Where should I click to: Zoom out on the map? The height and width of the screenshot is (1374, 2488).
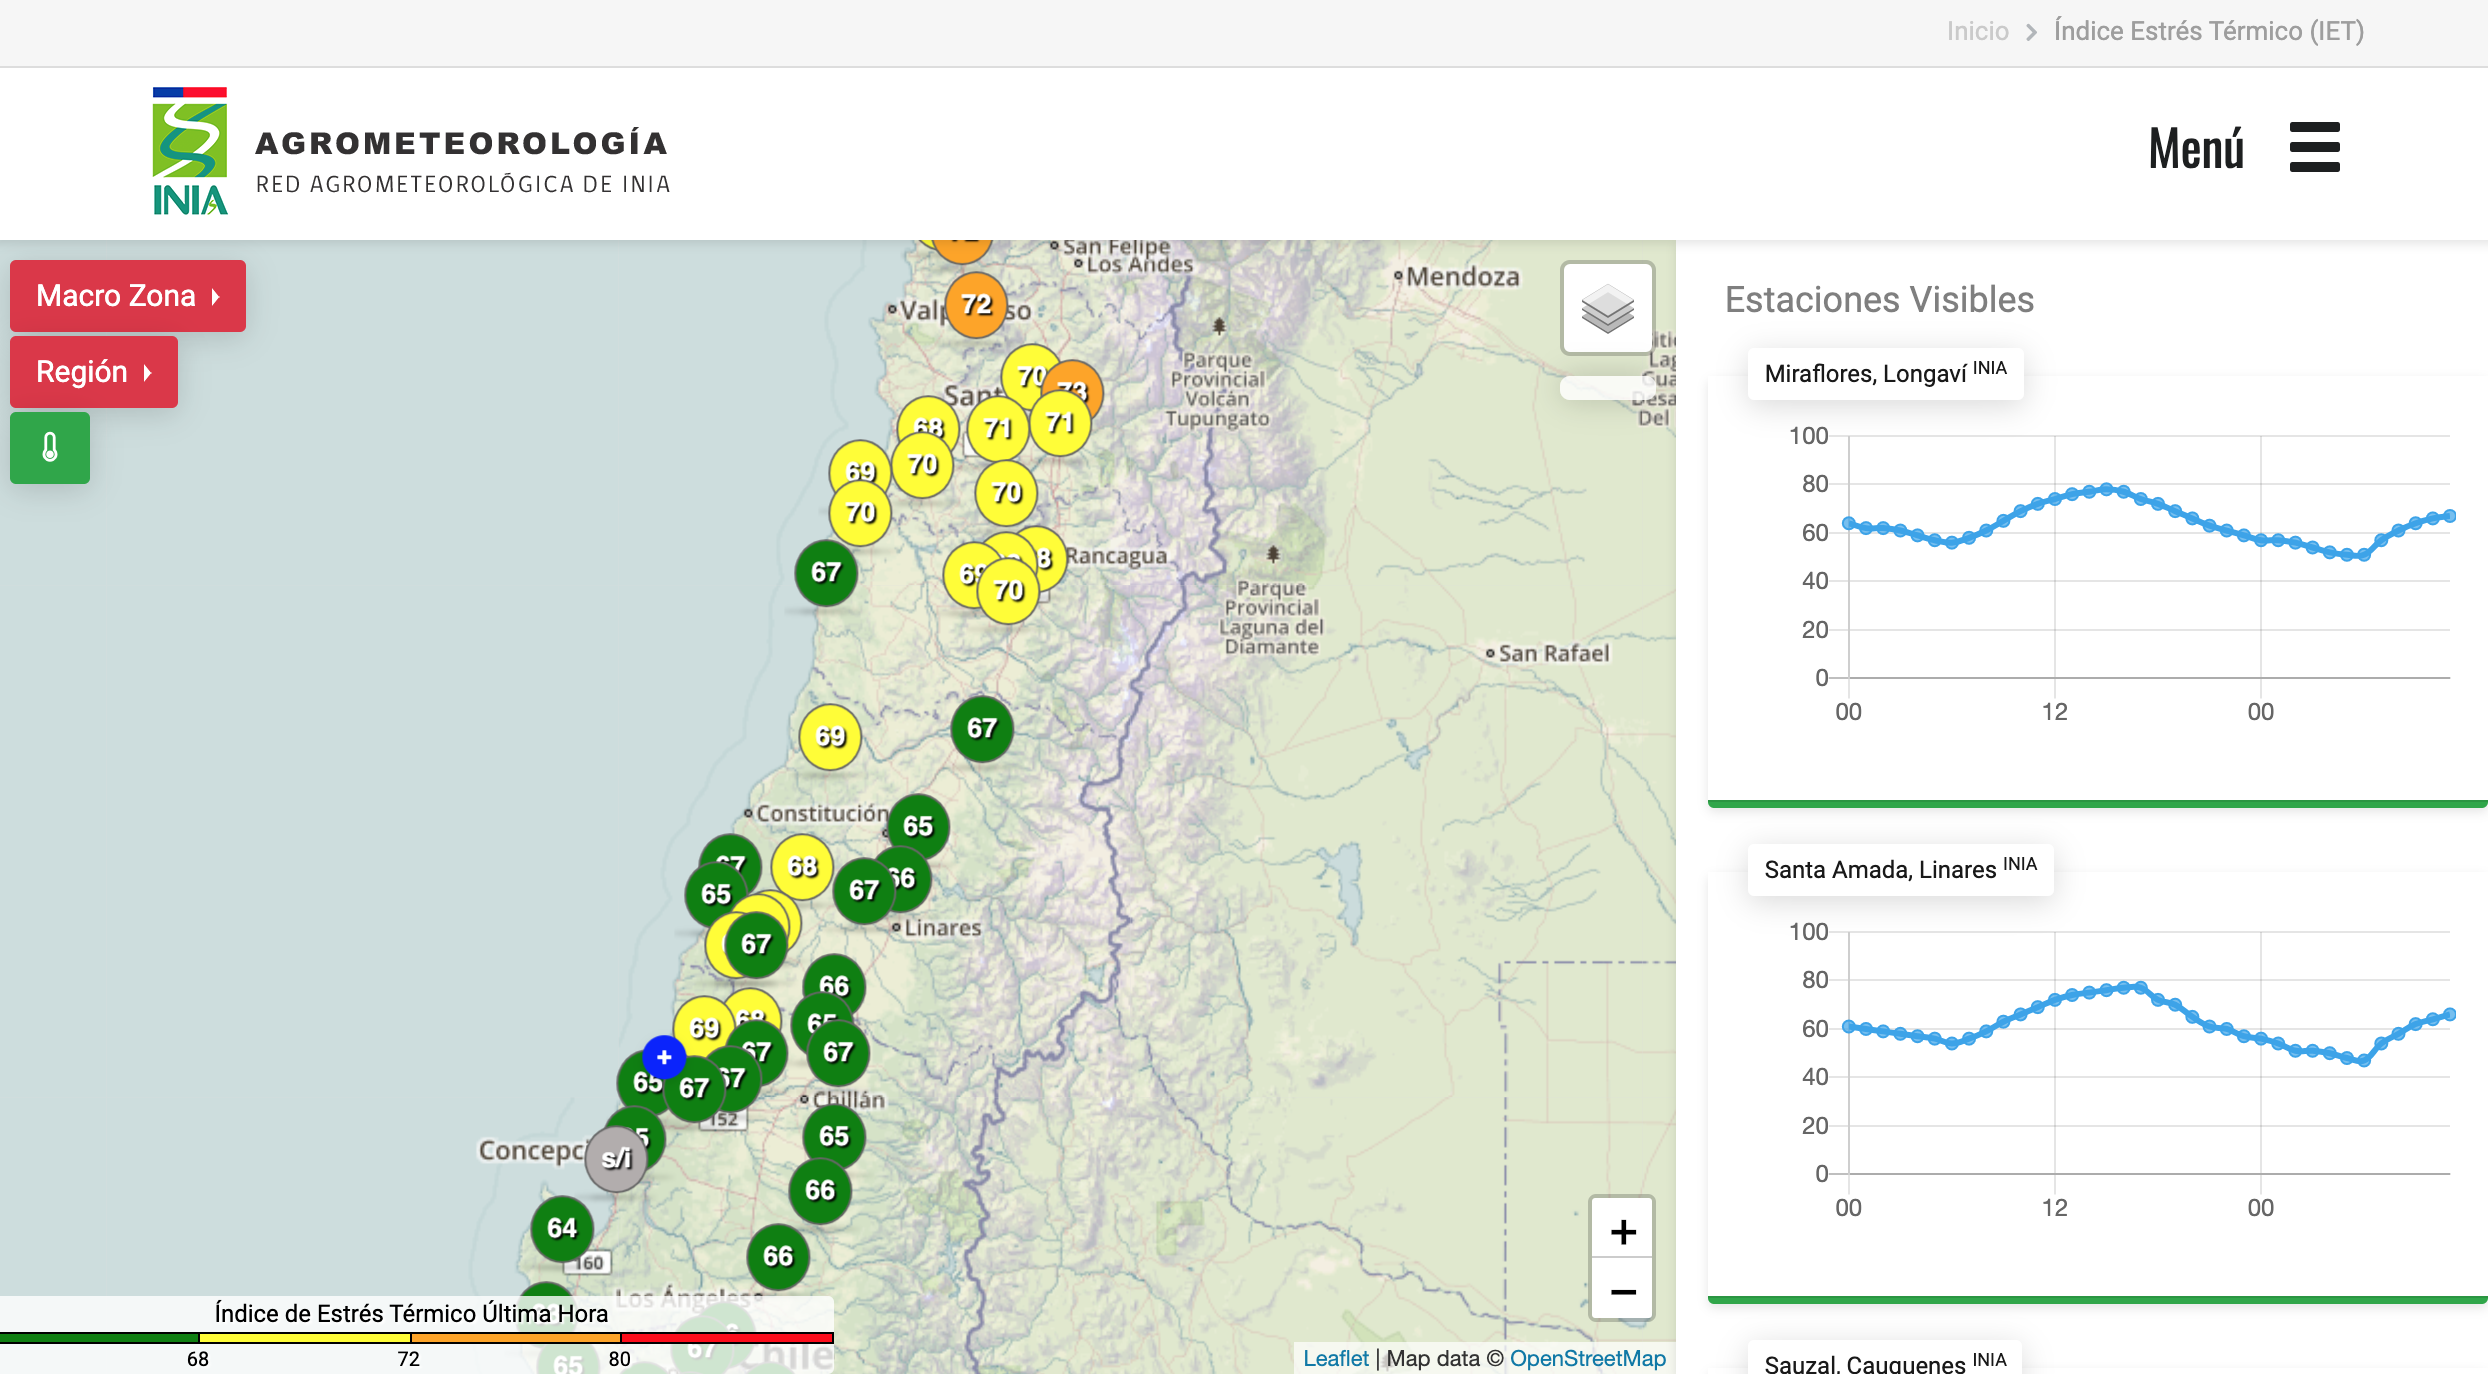pyautogui.click(x=1623, y=1291)
